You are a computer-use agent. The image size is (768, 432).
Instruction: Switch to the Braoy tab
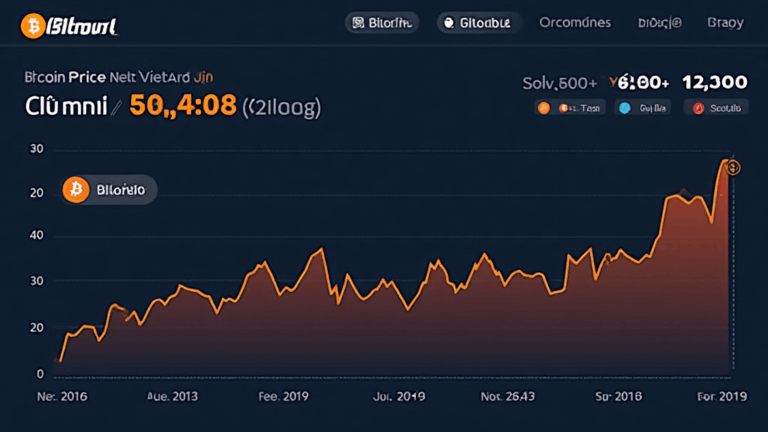(x=725, y=22)
